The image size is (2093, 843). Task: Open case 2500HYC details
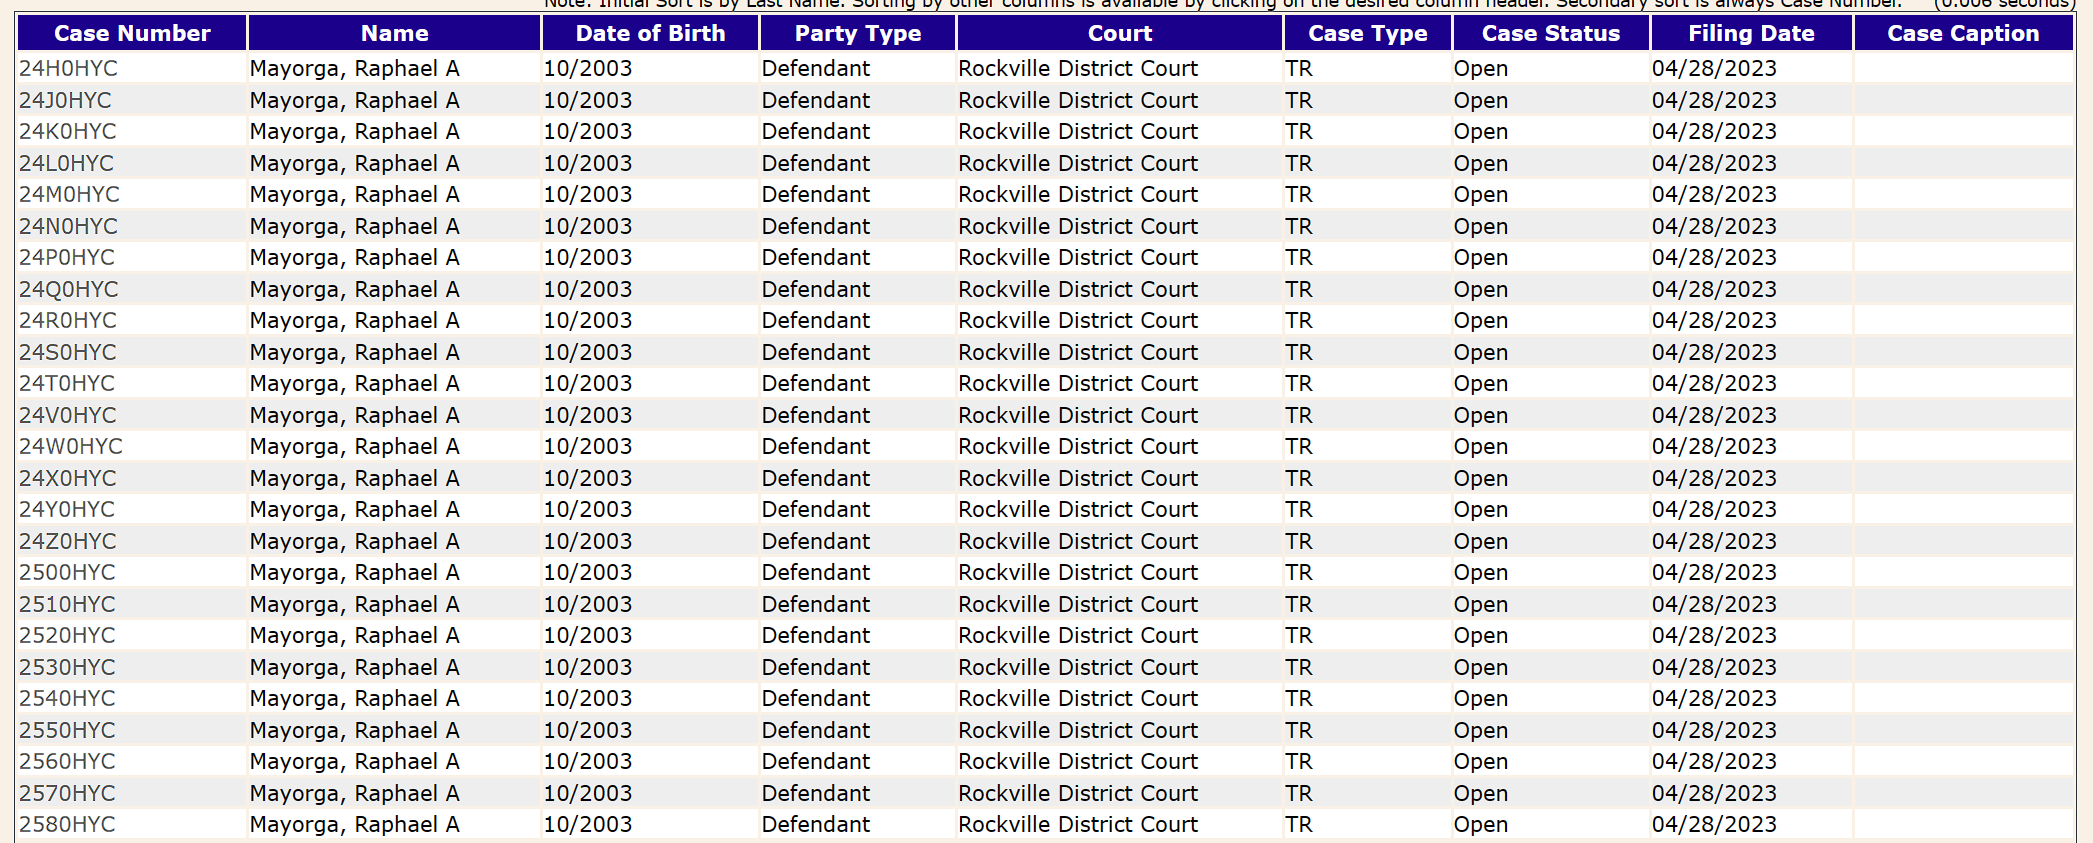tap(67, 573)
